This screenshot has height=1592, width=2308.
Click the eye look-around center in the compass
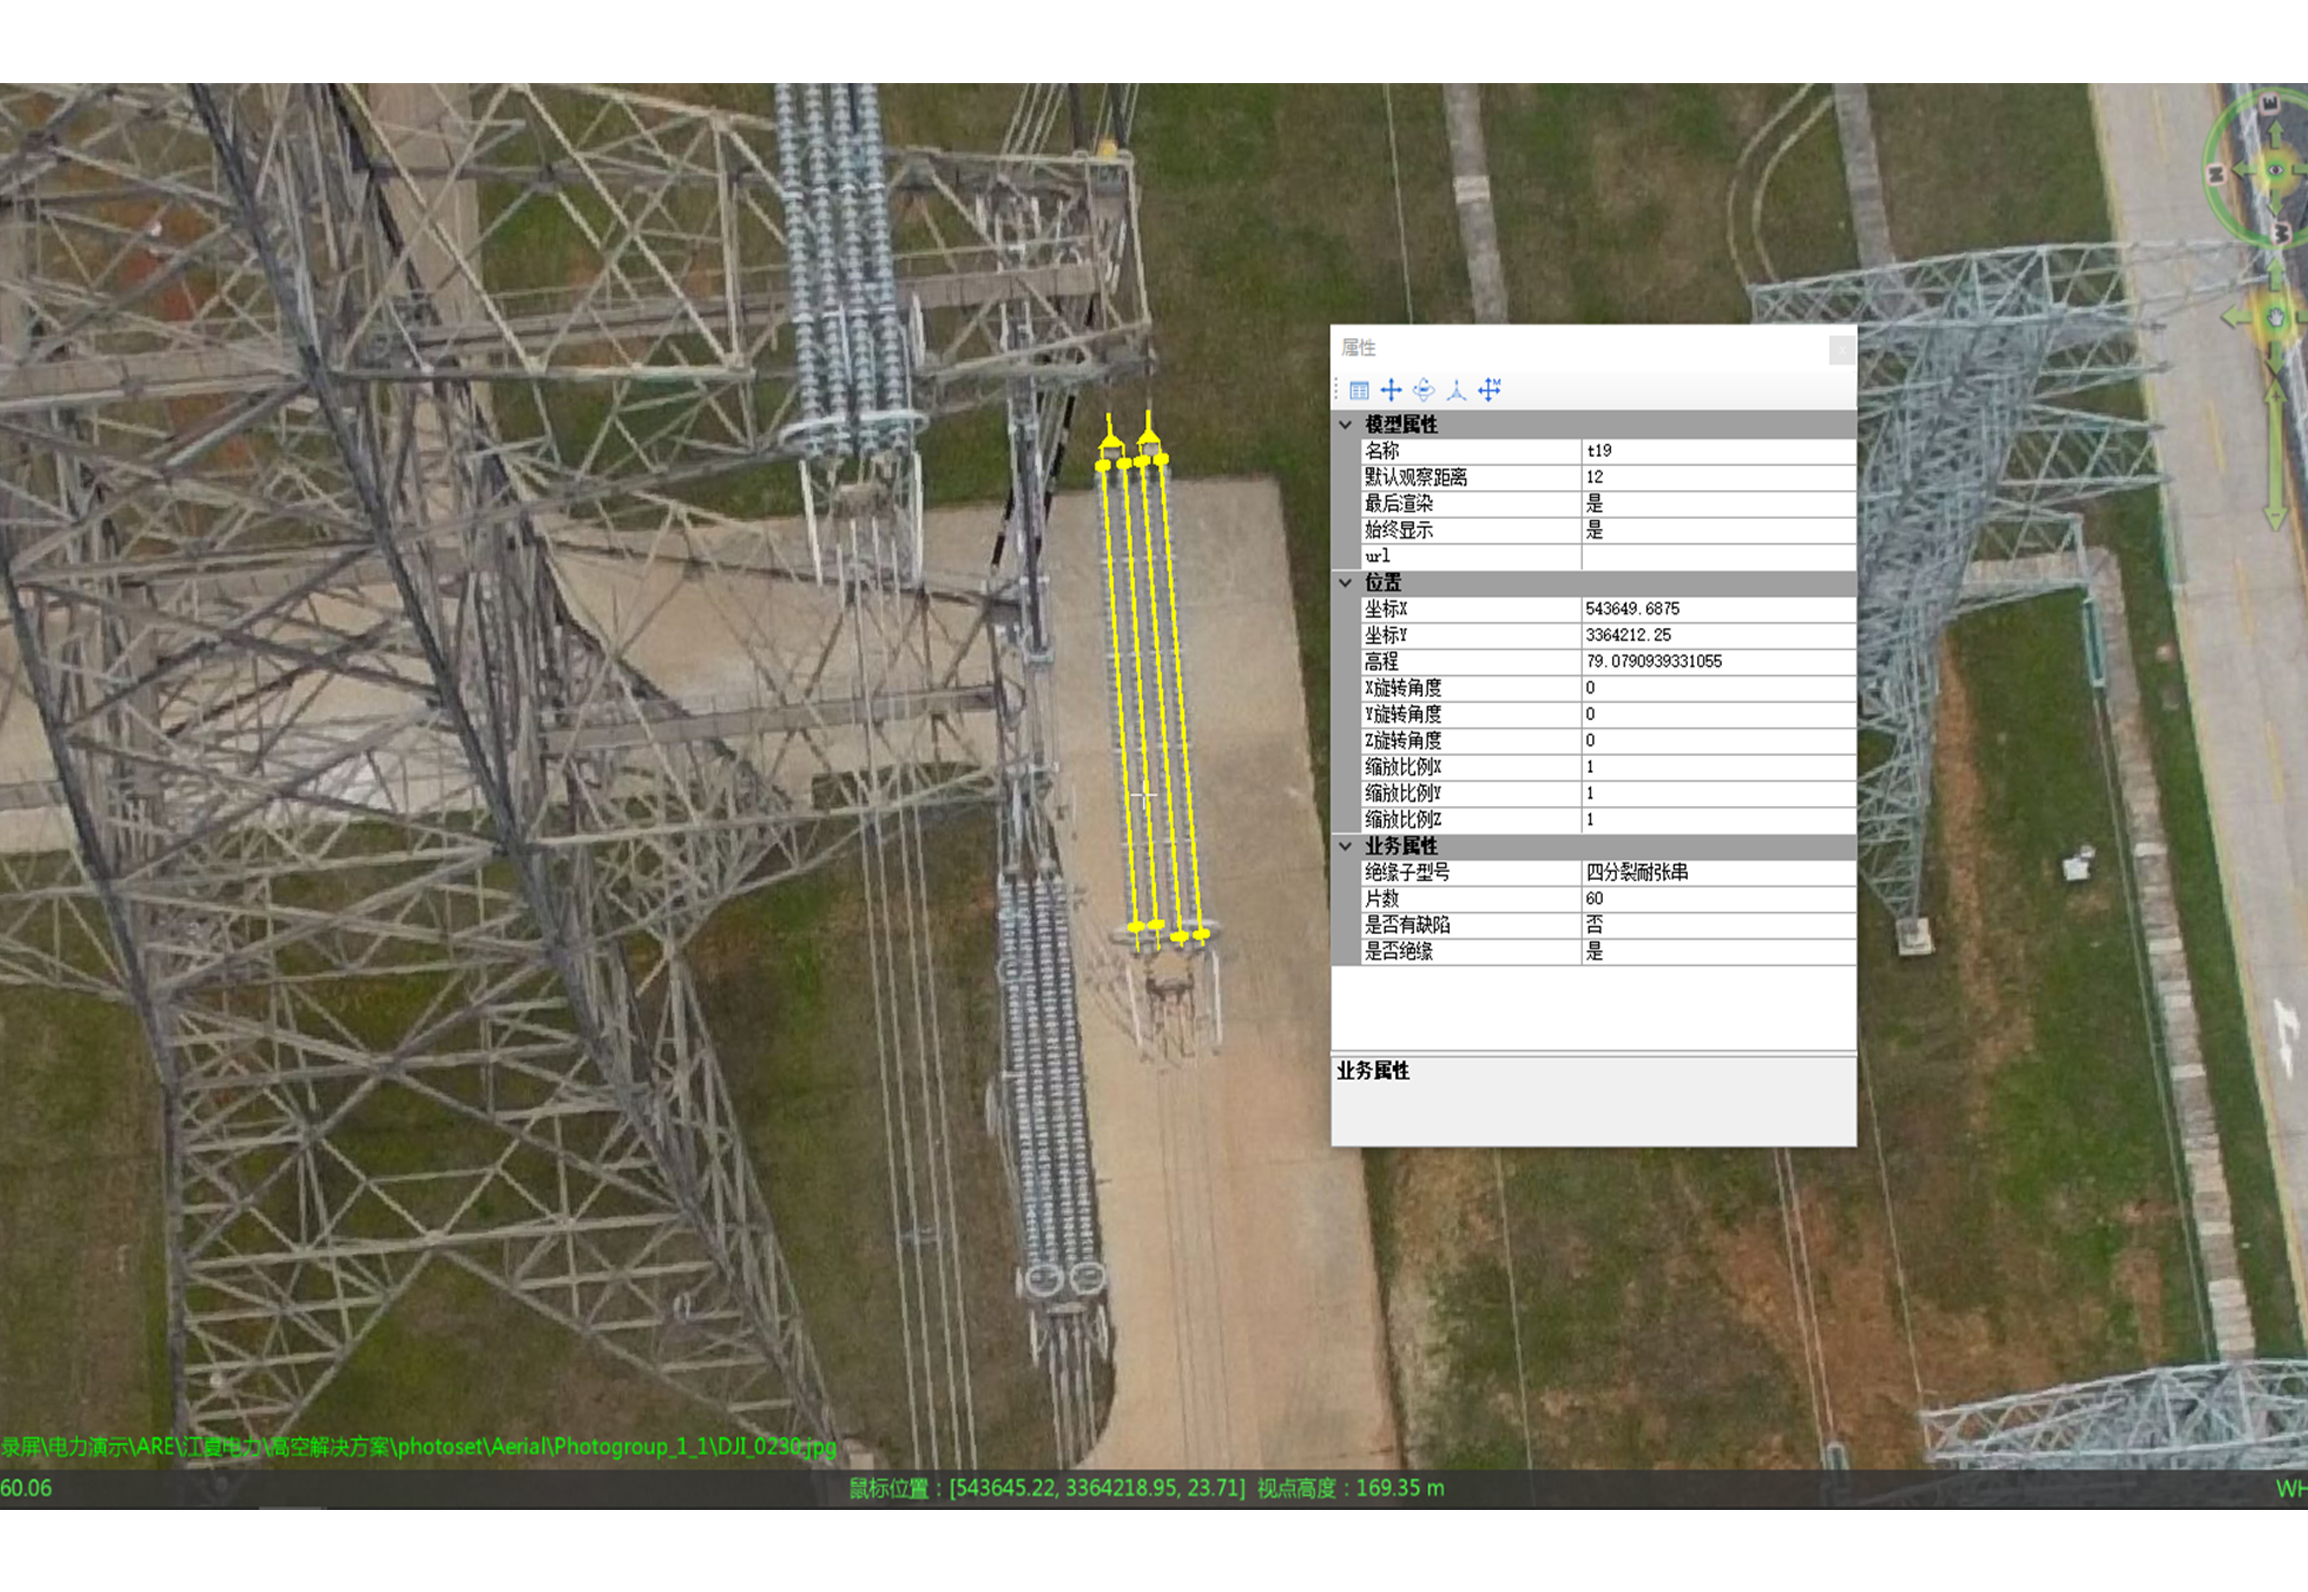coord(2275,170)
